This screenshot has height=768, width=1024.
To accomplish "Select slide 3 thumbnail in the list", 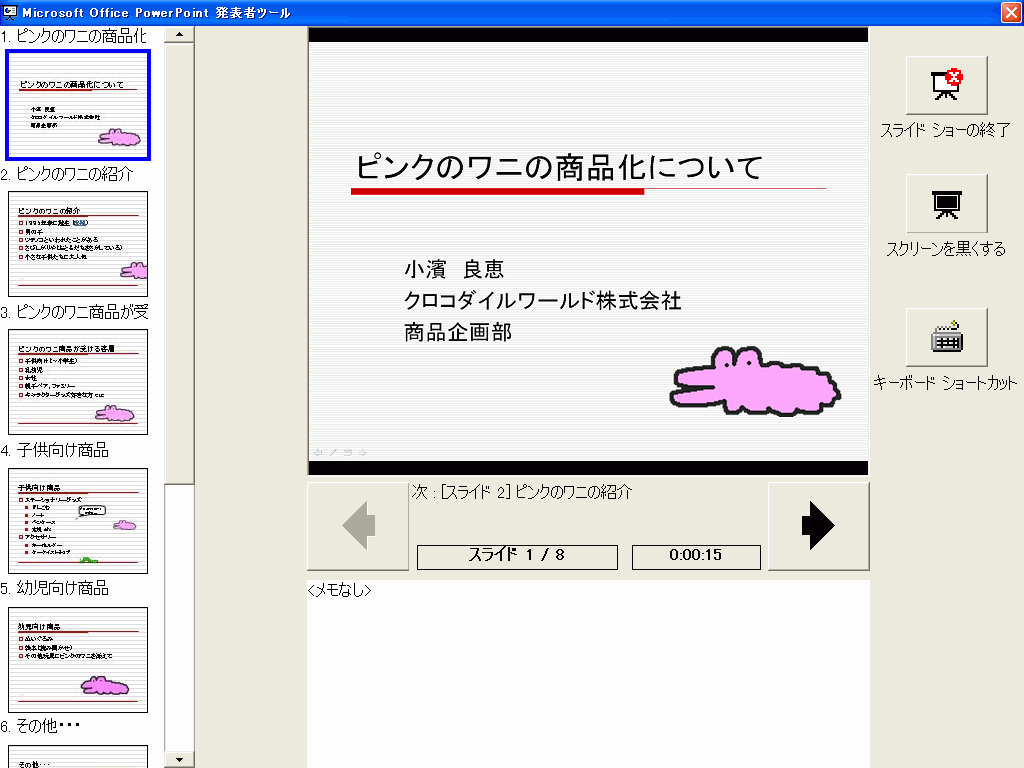I will coord(78,381).
